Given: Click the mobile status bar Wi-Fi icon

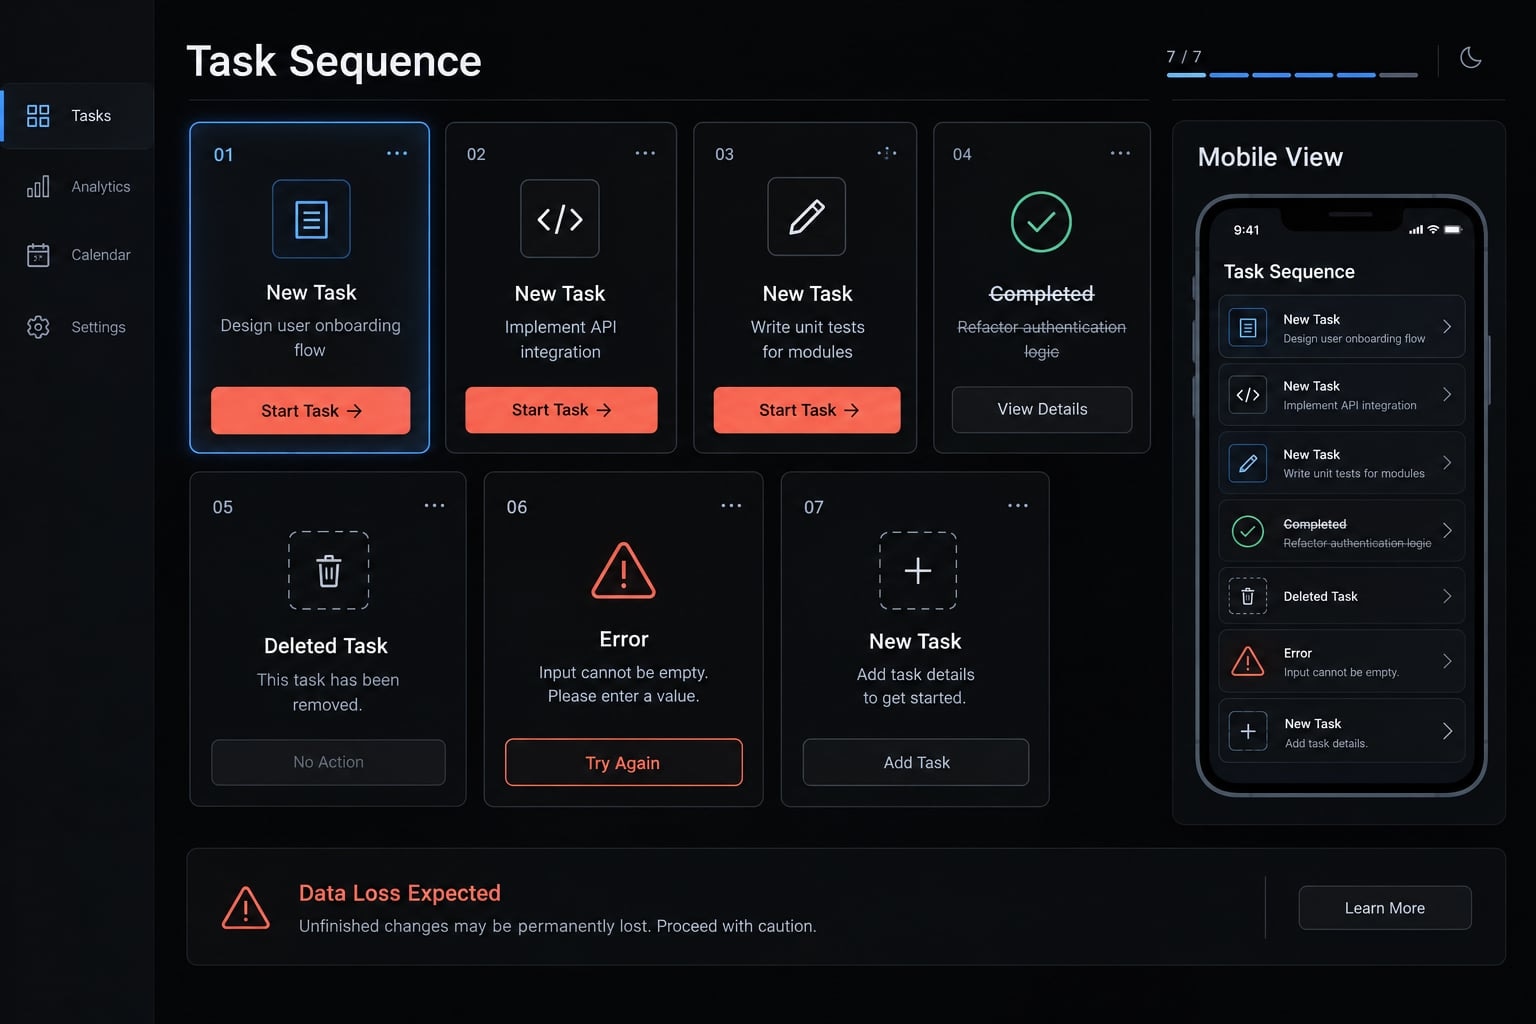Looking at the screenshot, I should (1433, 230).
